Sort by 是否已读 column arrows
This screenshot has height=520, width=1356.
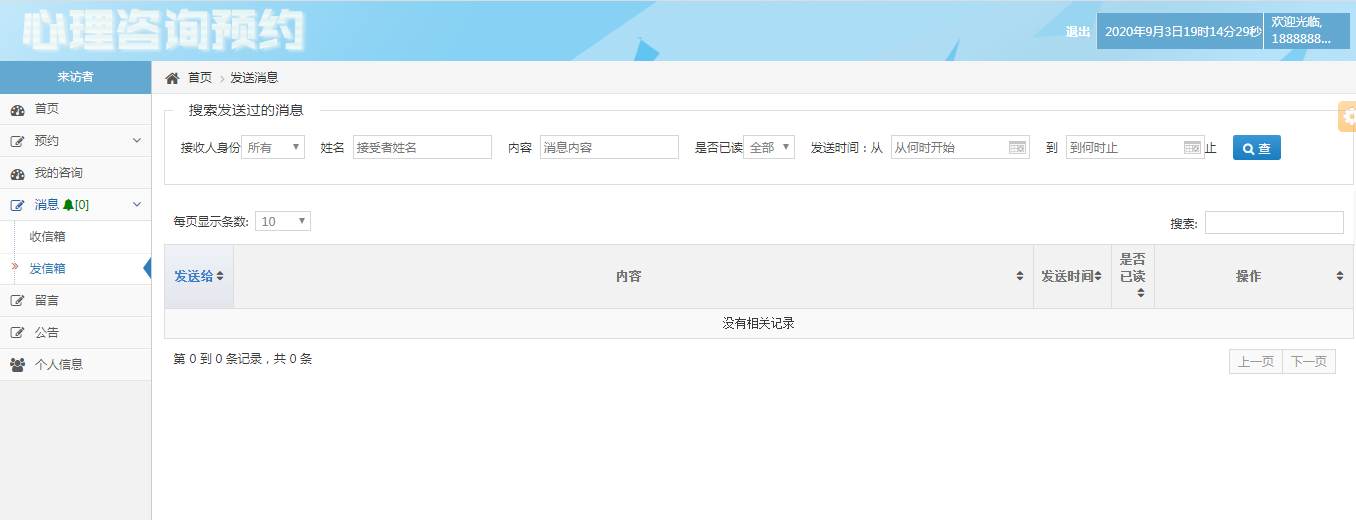1140,293
